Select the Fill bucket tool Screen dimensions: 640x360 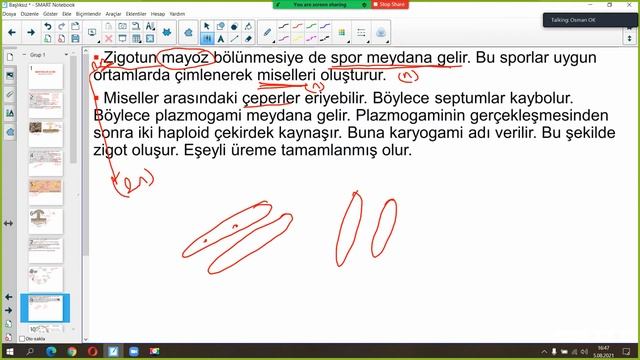click(234, 27)
